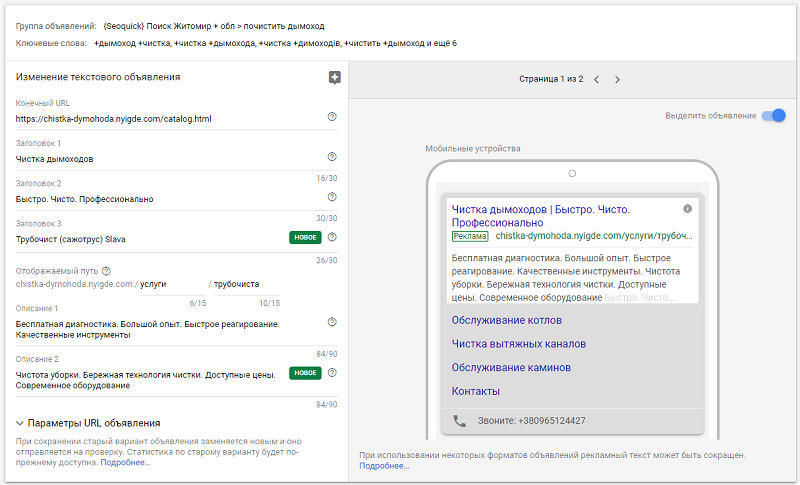Click ad description text in preview
This screenshot has height=485, width=800.
566,278
